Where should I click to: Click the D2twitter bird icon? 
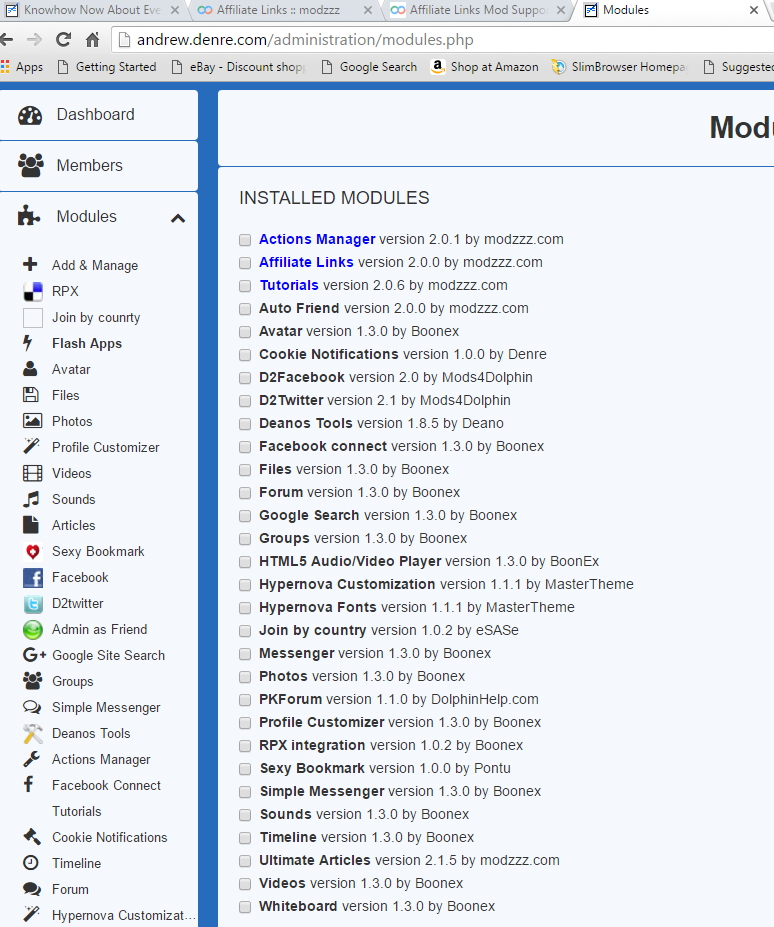point(33,604)
